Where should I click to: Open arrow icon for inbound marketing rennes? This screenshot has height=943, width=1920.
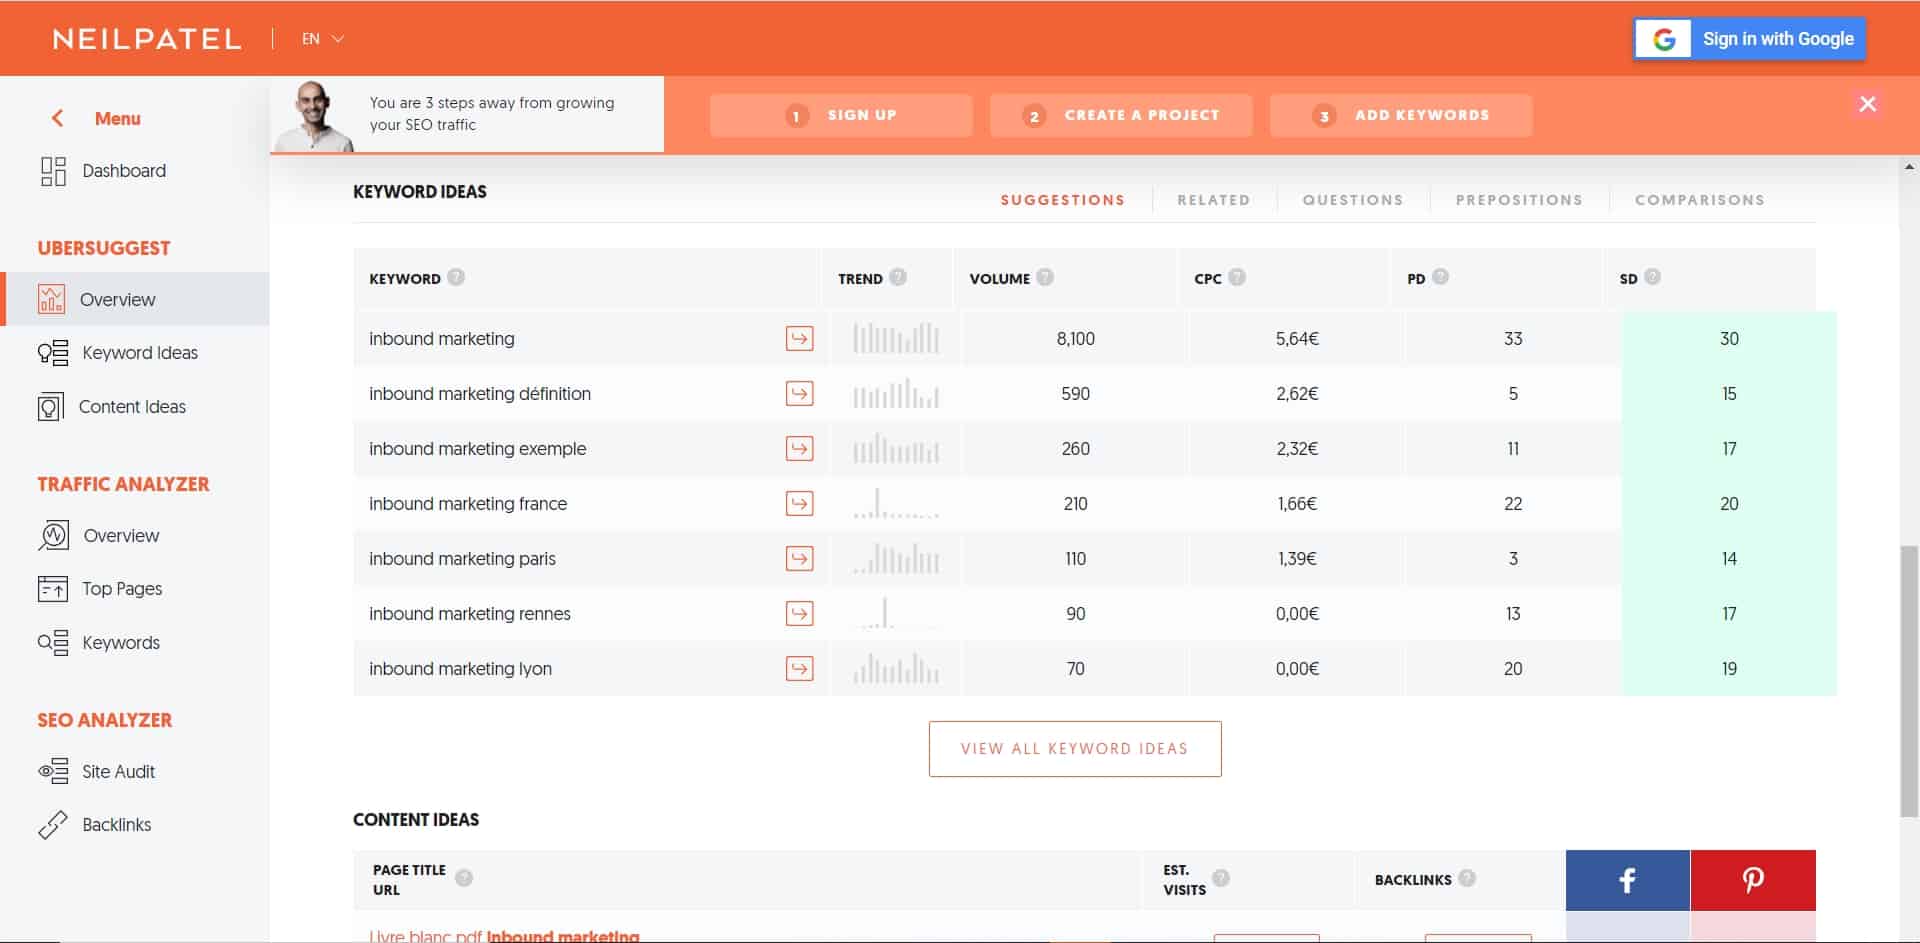point(799,614)
